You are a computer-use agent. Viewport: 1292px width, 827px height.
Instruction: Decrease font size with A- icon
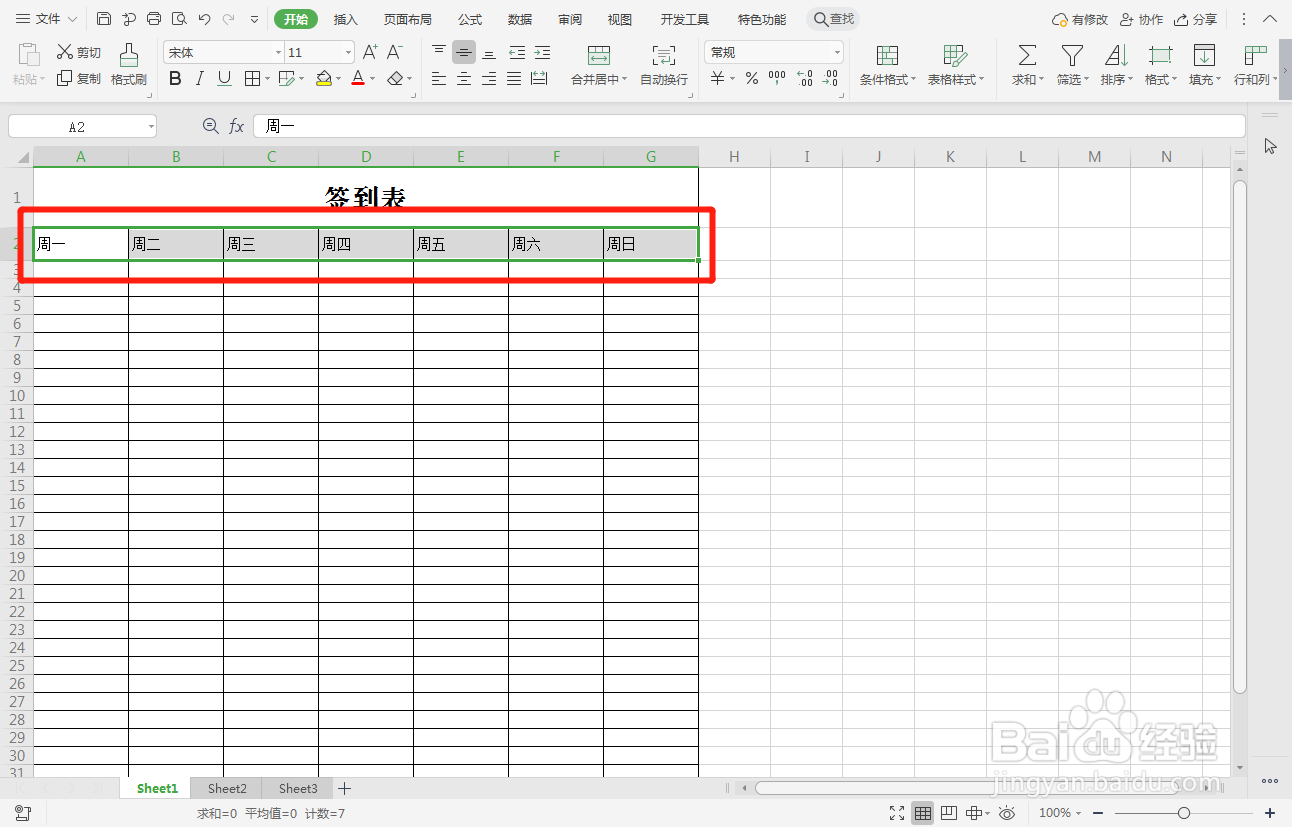click(395, 52)
